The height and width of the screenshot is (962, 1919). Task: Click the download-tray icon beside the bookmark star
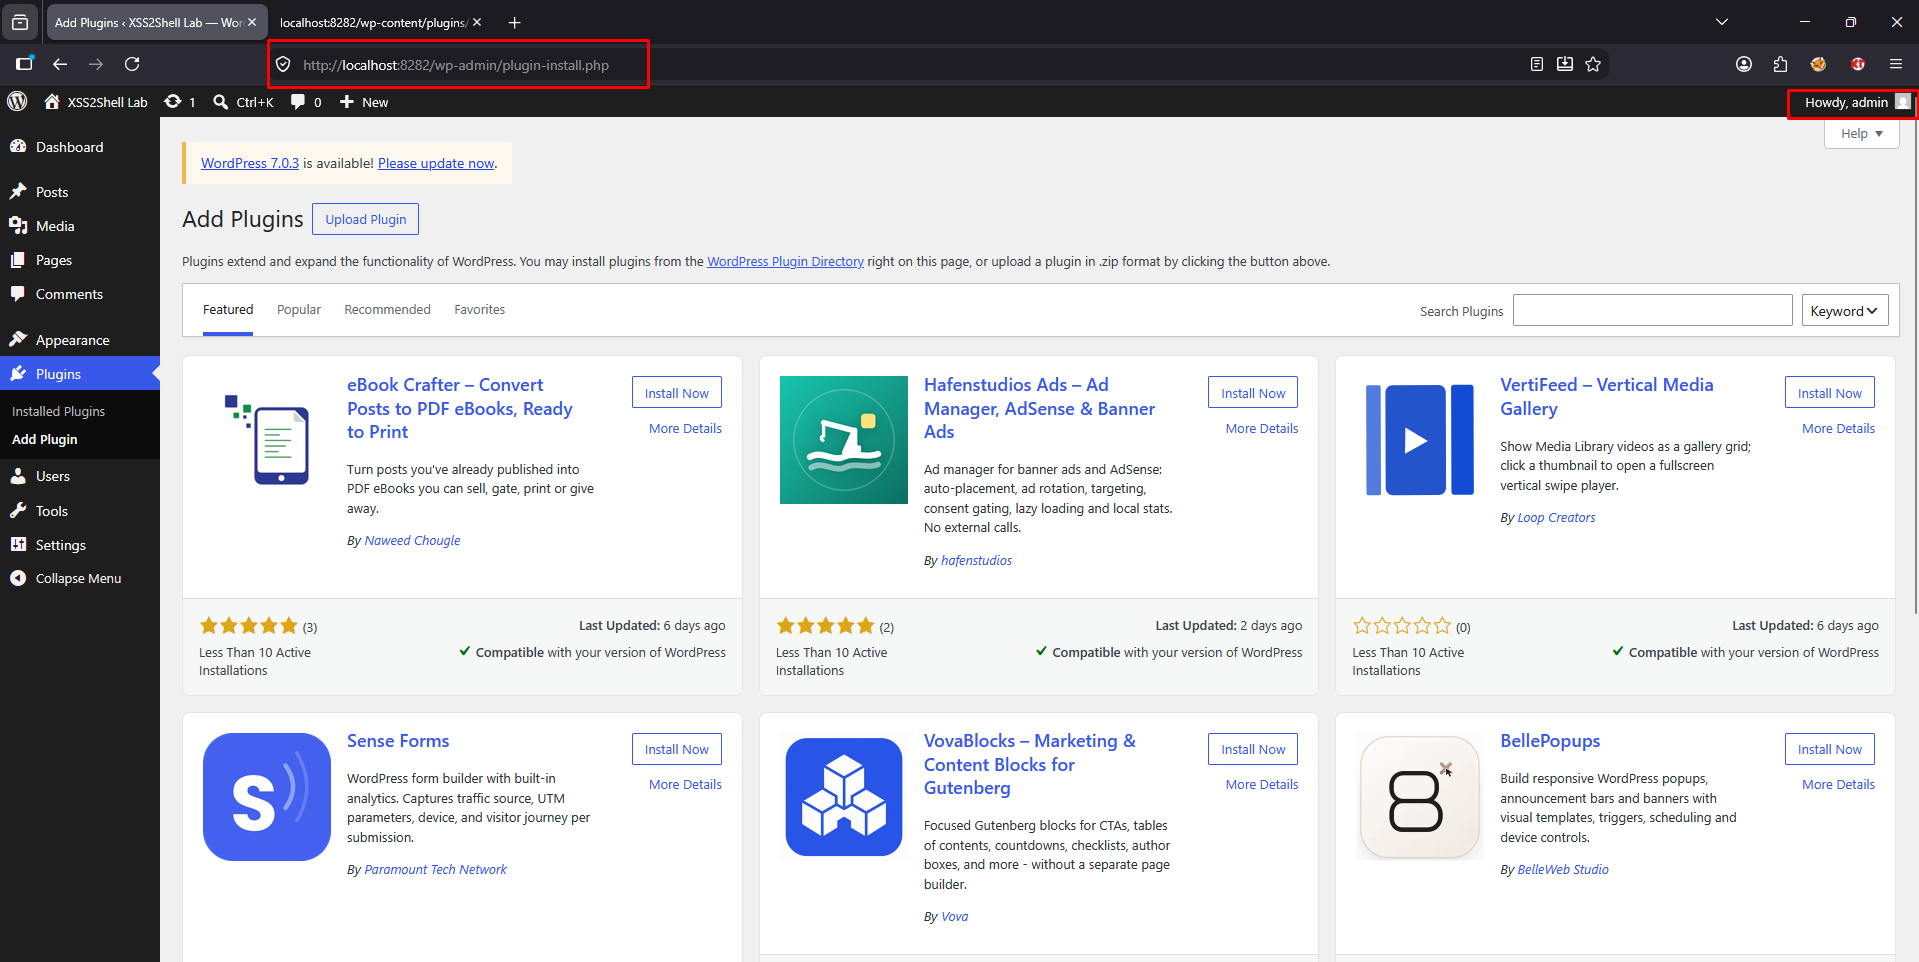(x=1565, y=64)
